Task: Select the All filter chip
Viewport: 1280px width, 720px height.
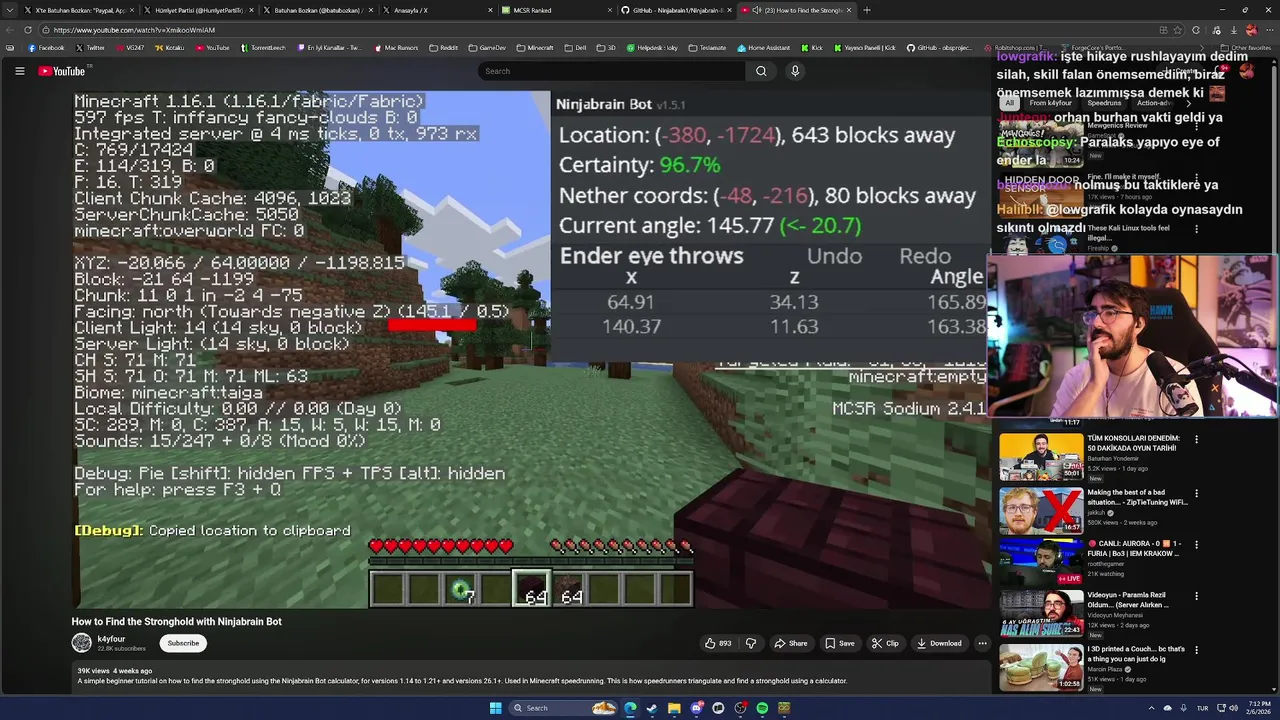Action: tap(1009, 103)
